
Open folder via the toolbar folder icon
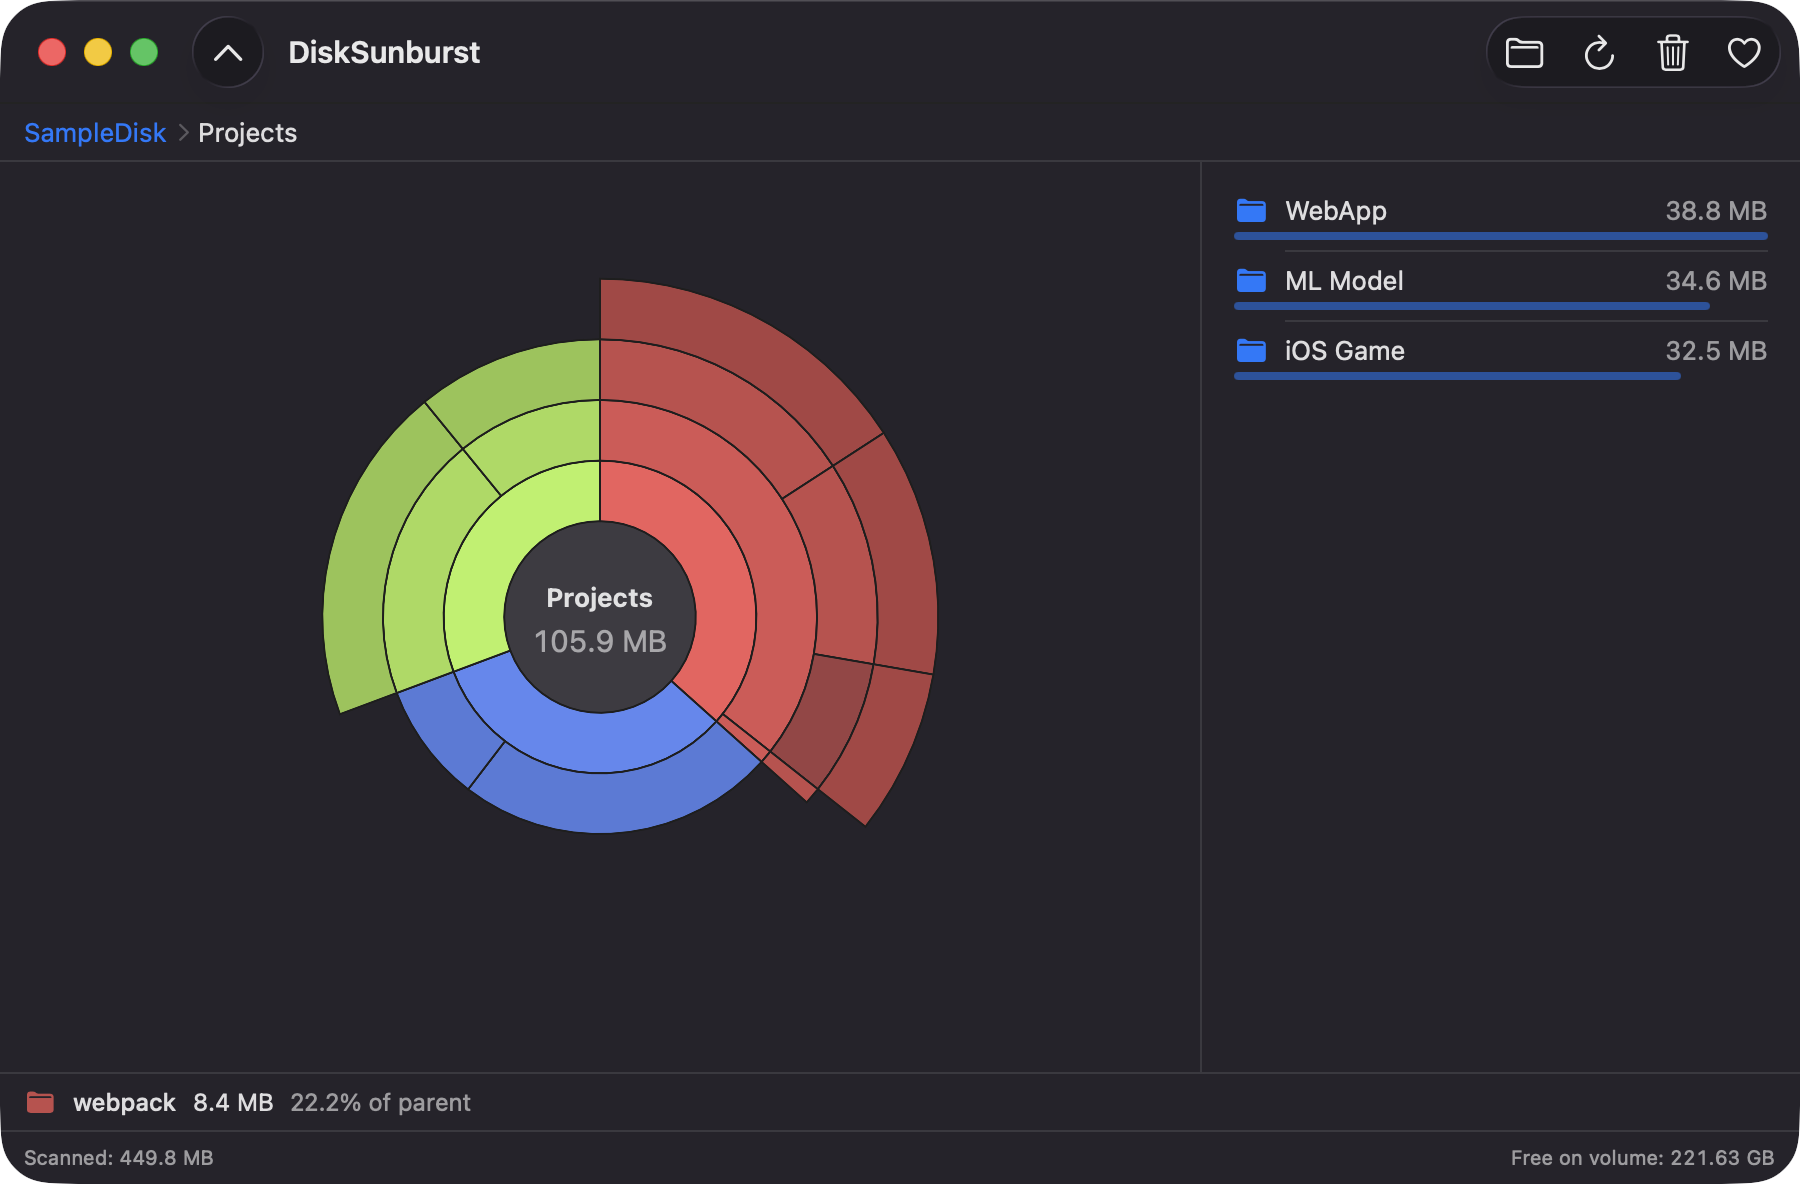(1524, 53)
